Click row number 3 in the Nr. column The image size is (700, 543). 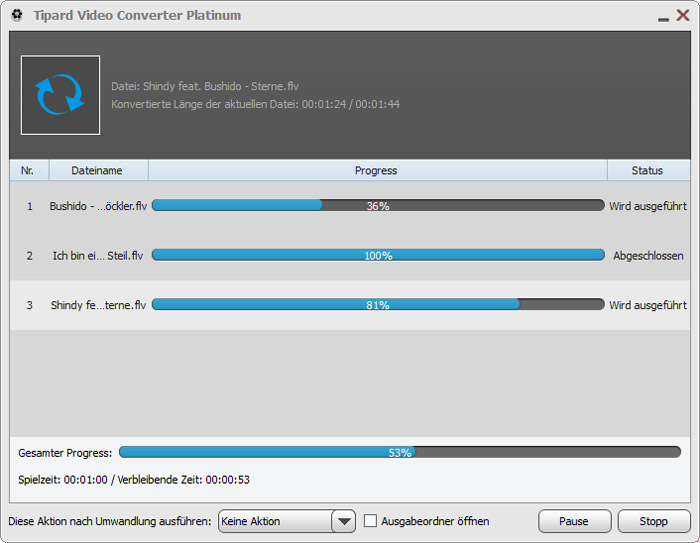pyautogui.click(x=29, y=305)
